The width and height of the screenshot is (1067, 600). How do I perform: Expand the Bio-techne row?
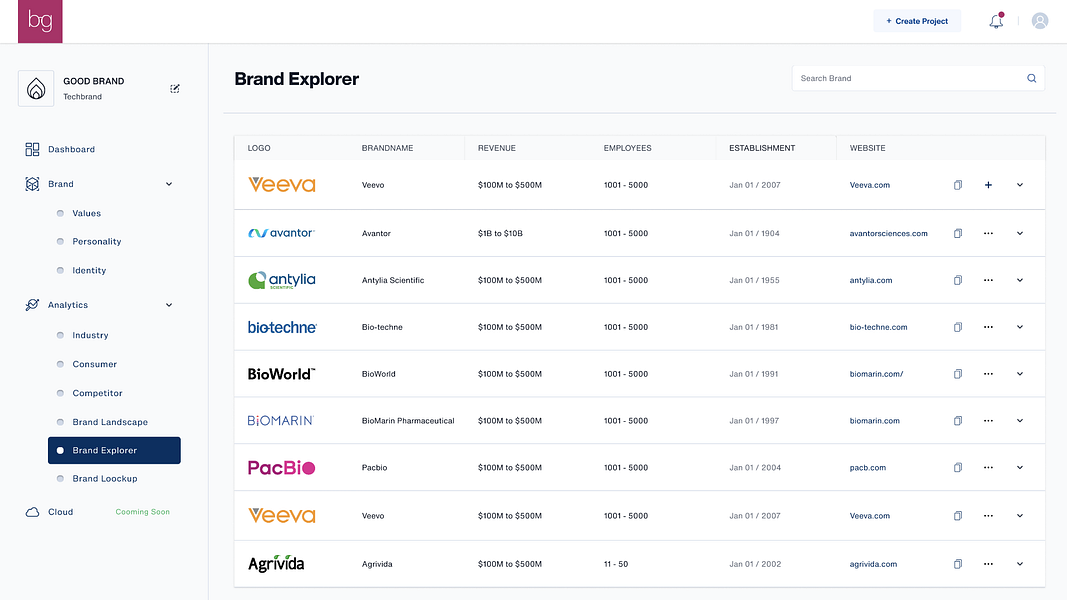1019,327
